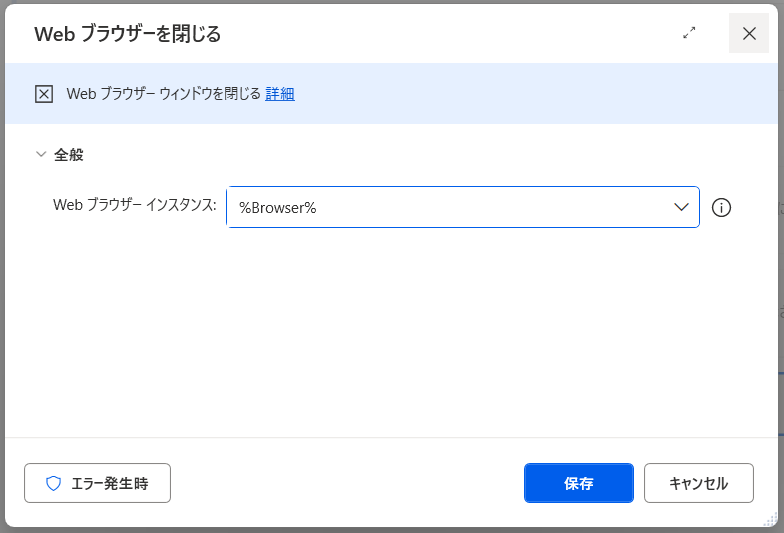Click the resize grip at dialog corner

pos(770,519)
